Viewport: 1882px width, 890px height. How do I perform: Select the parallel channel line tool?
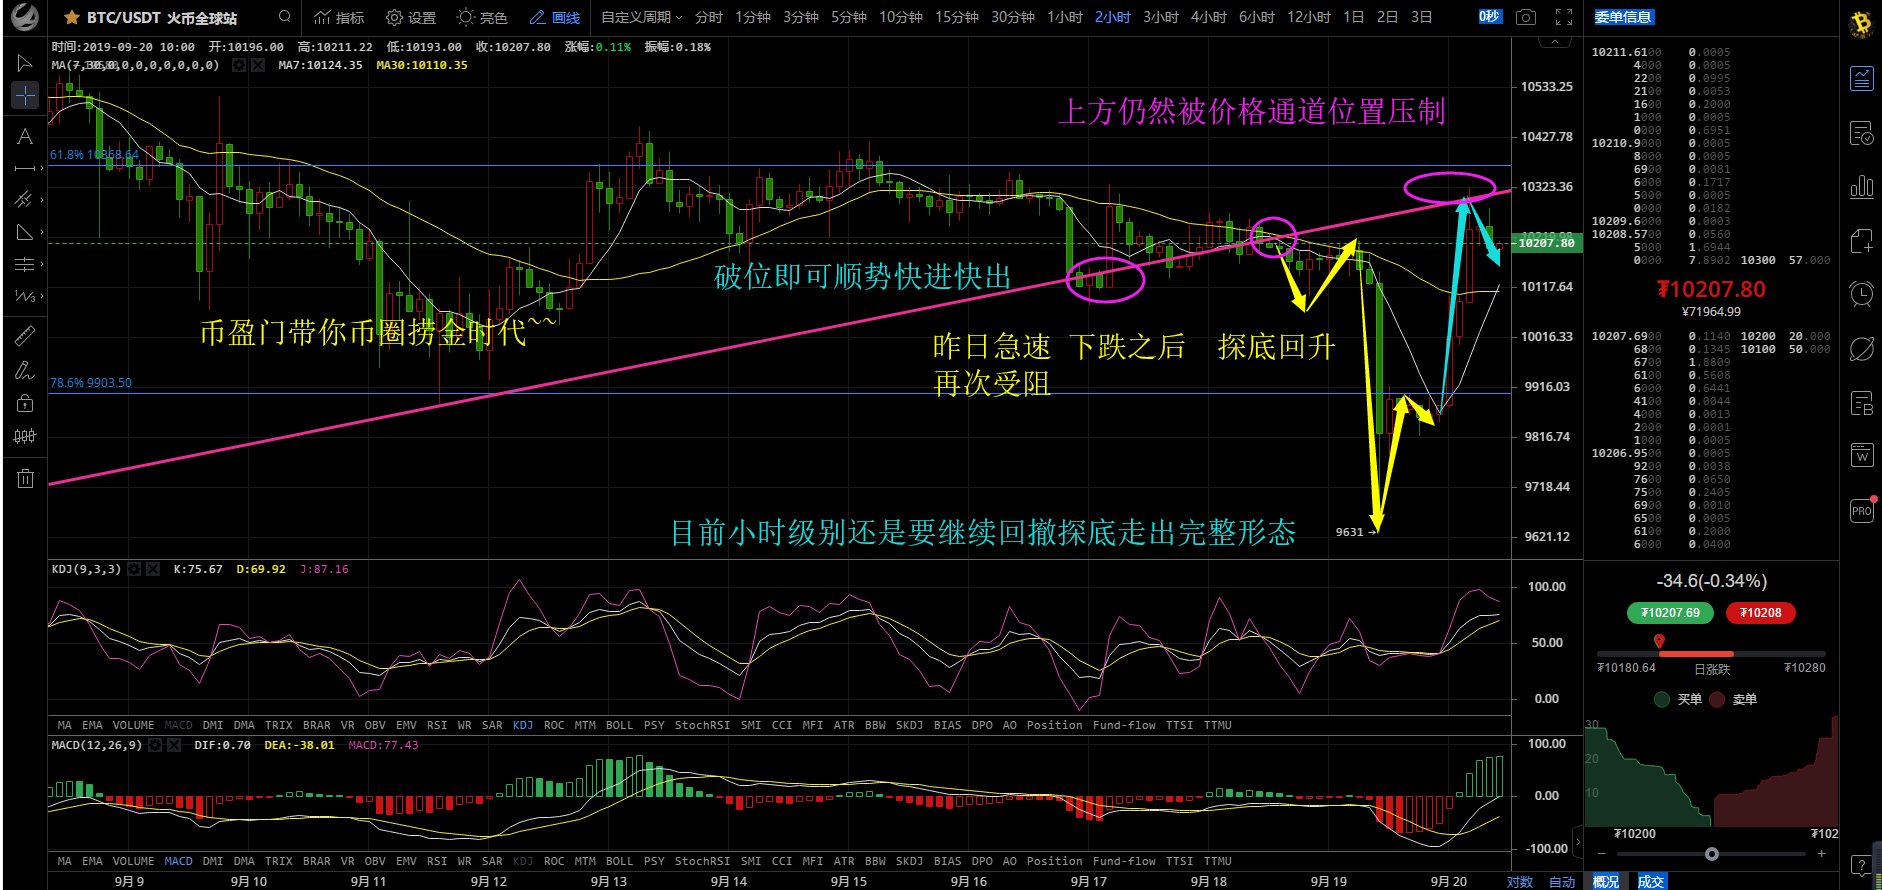[x=25, y=200]
